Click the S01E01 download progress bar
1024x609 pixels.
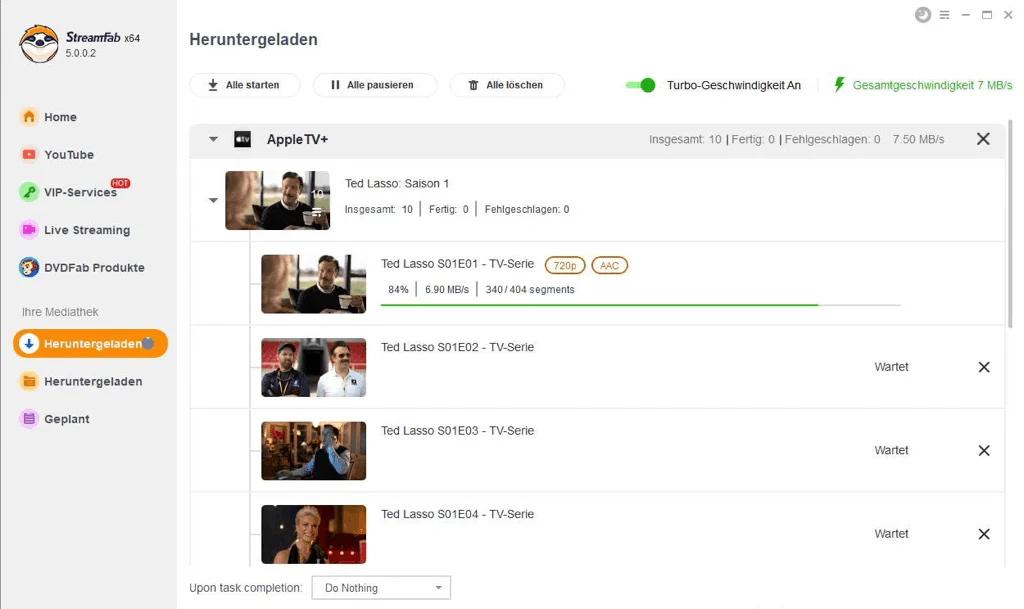point(641,305)
